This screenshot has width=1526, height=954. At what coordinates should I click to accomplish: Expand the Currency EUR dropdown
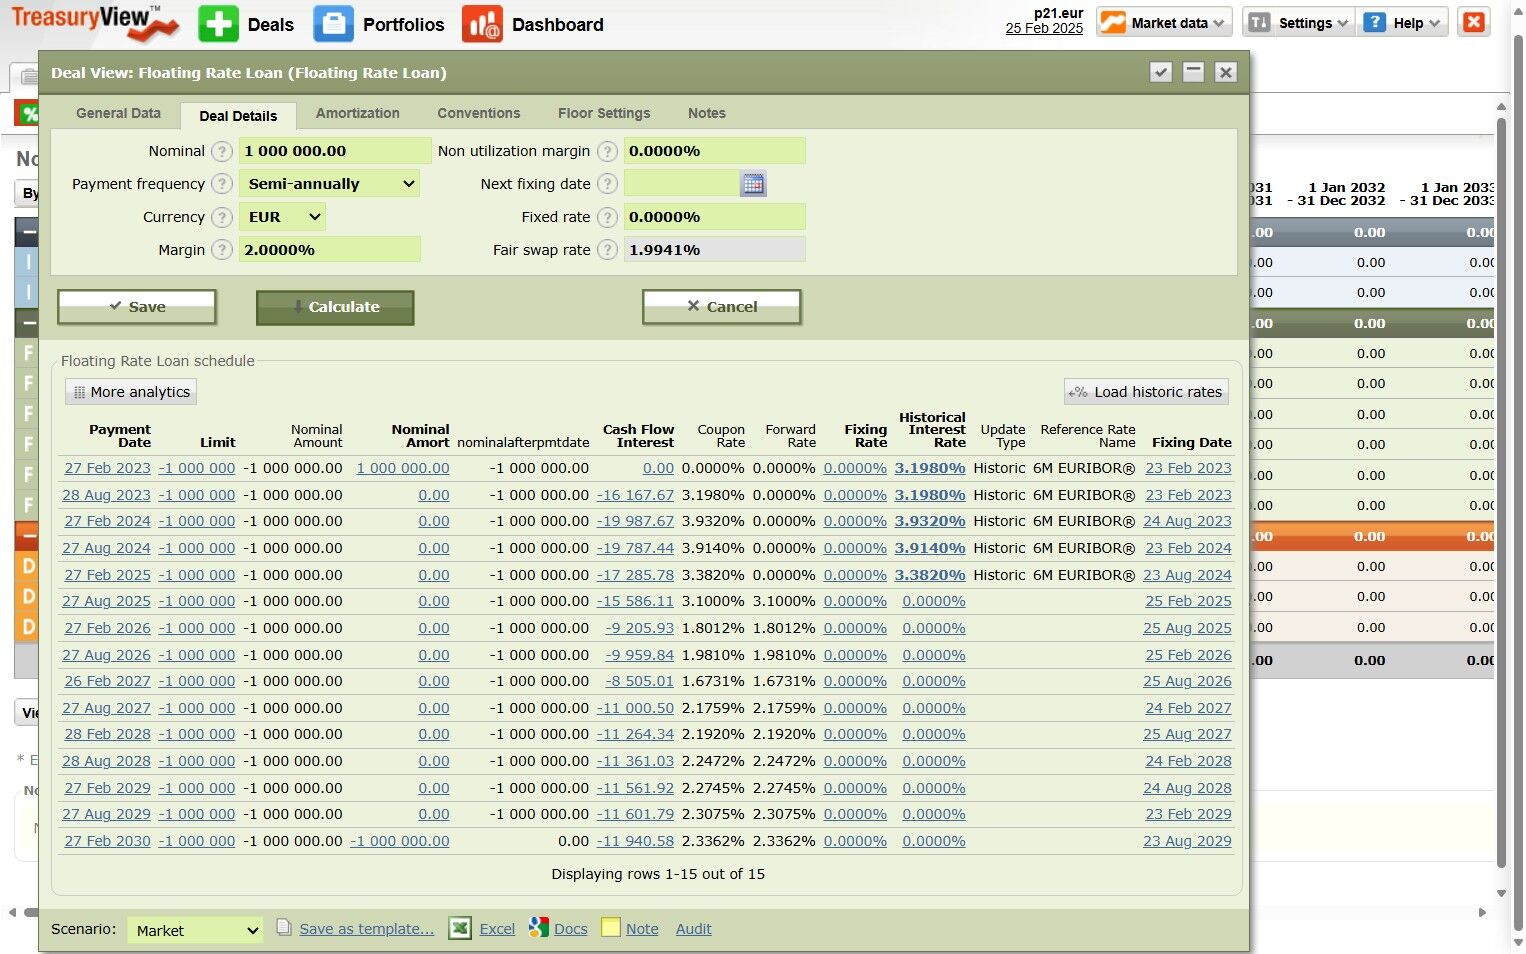tap(282, 217)
